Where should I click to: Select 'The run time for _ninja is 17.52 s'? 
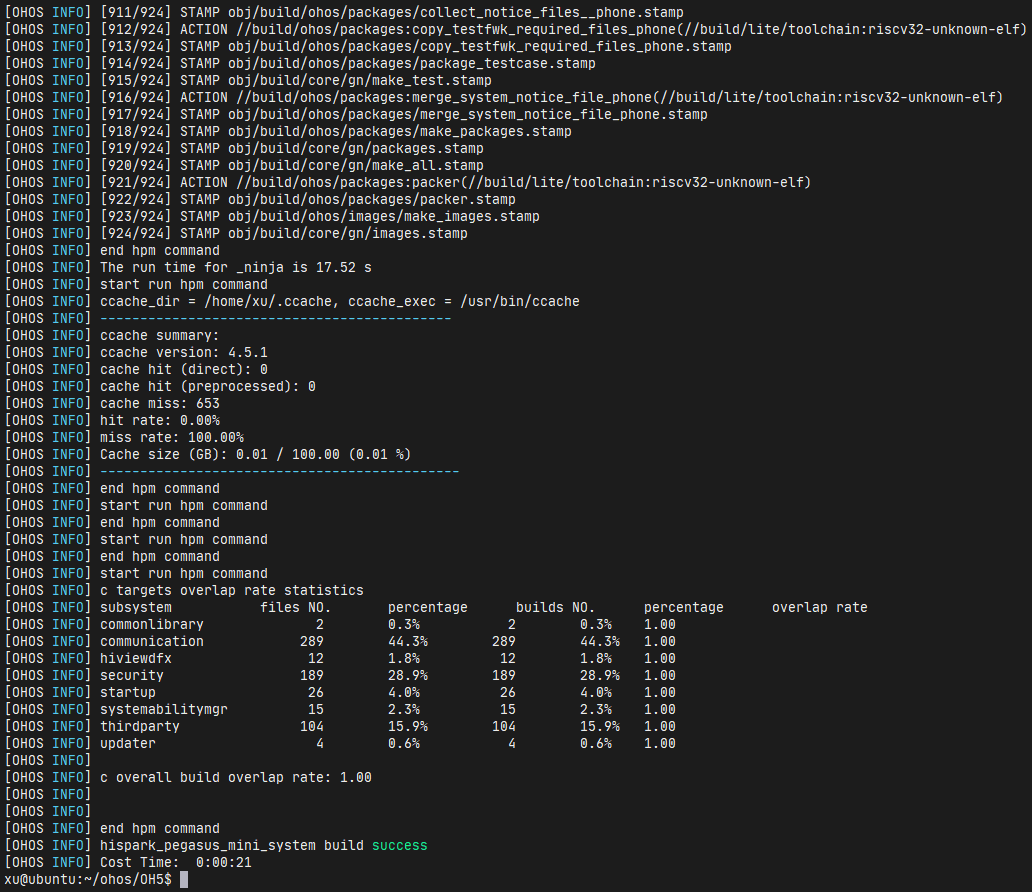pyautogui.click(x=236, y=267)
